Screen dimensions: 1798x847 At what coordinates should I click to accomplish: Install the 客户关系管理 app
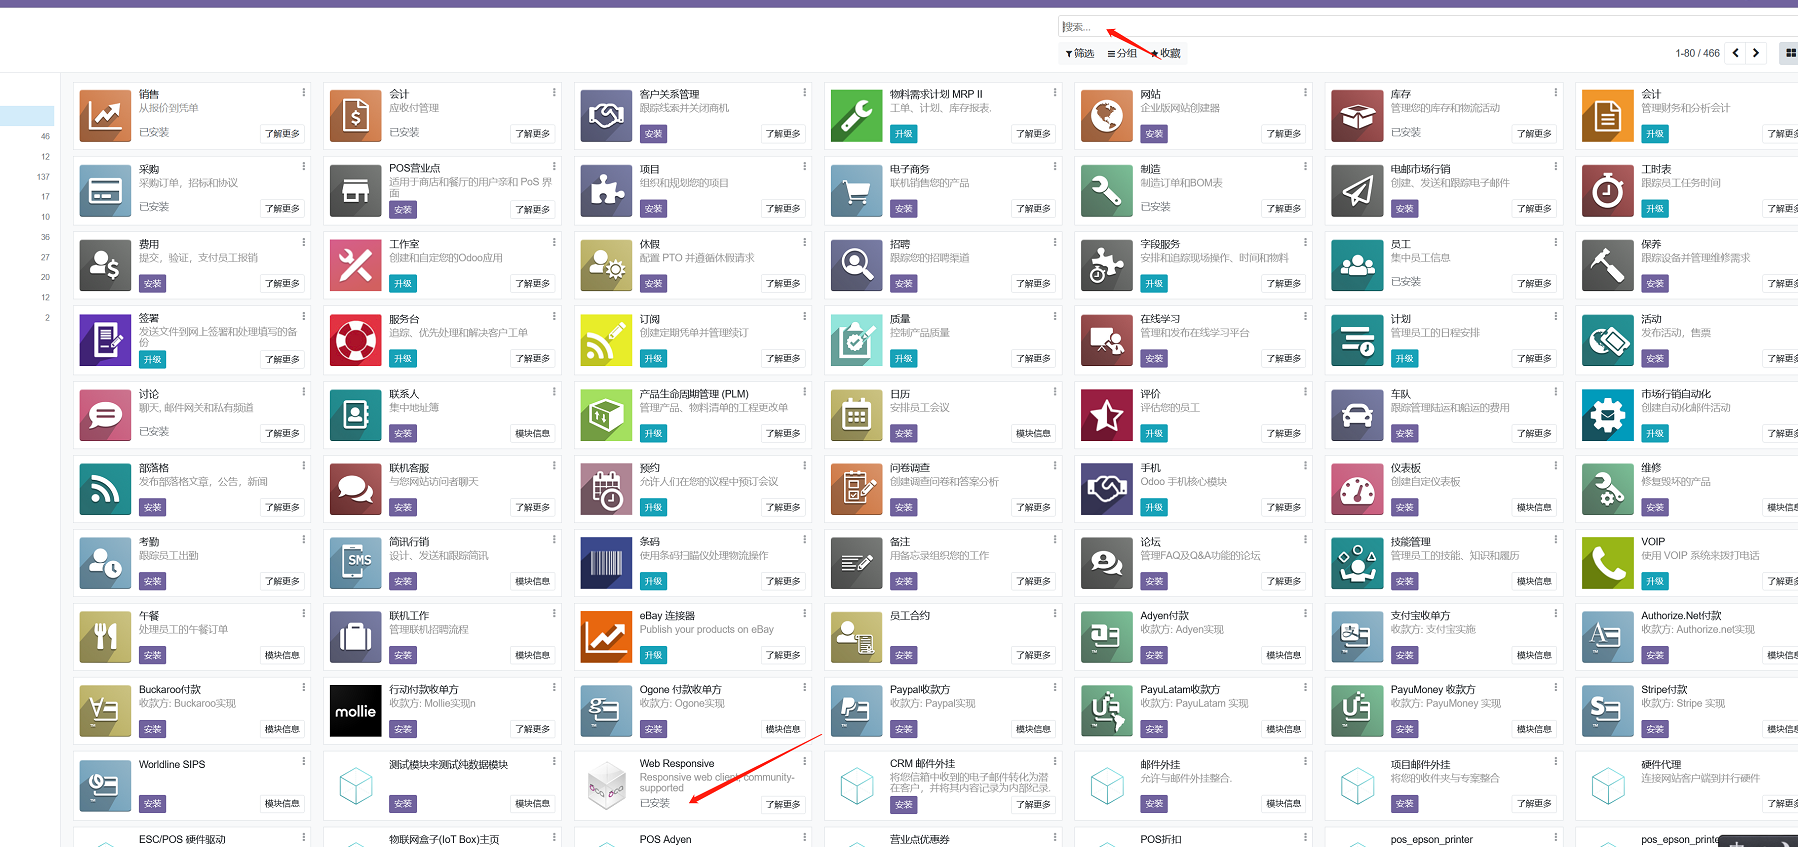click(x=653, y=134)
